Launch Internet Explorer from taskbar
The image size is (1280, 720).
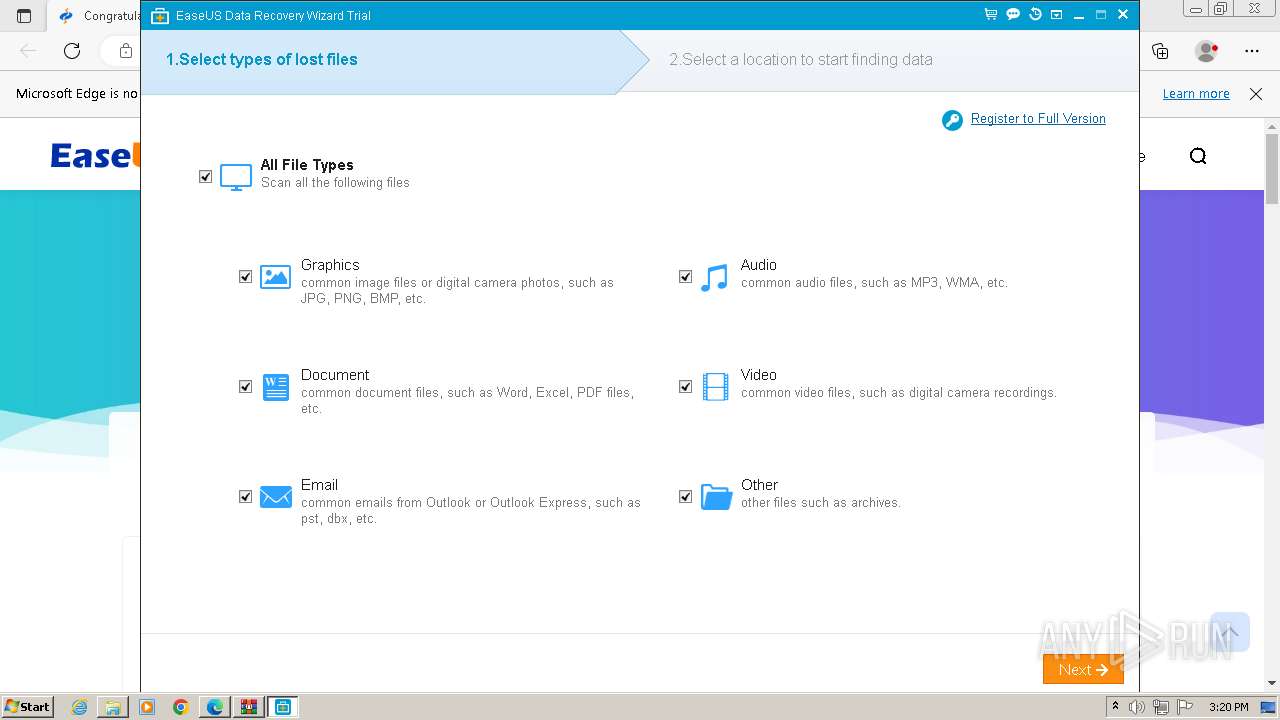coord(80,707)
